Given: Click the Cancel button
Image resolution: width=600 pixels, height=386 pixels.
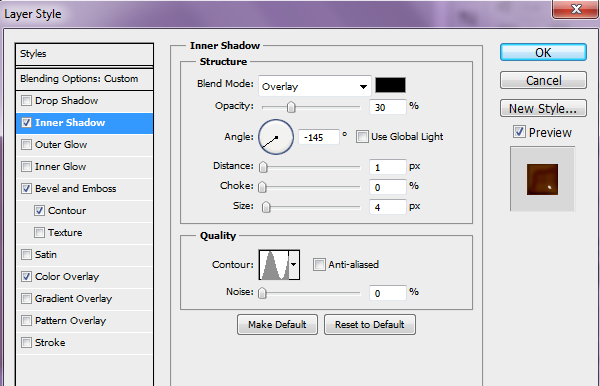Looking at the screenshot, I should 543,80.
